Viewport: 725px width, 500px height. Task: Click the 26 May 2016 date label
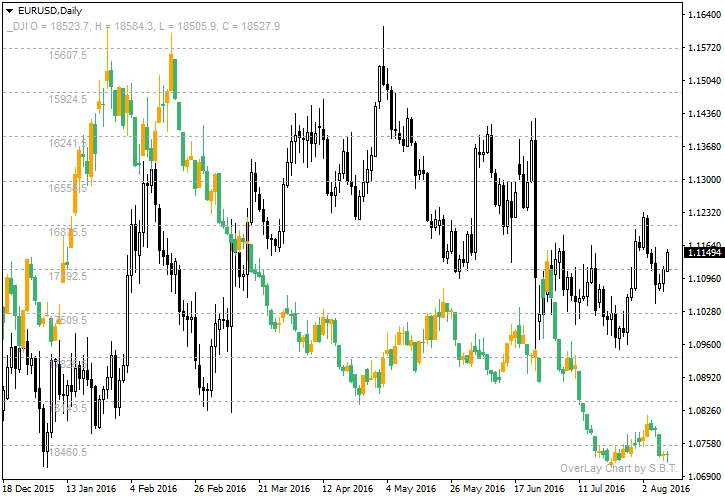478,489
